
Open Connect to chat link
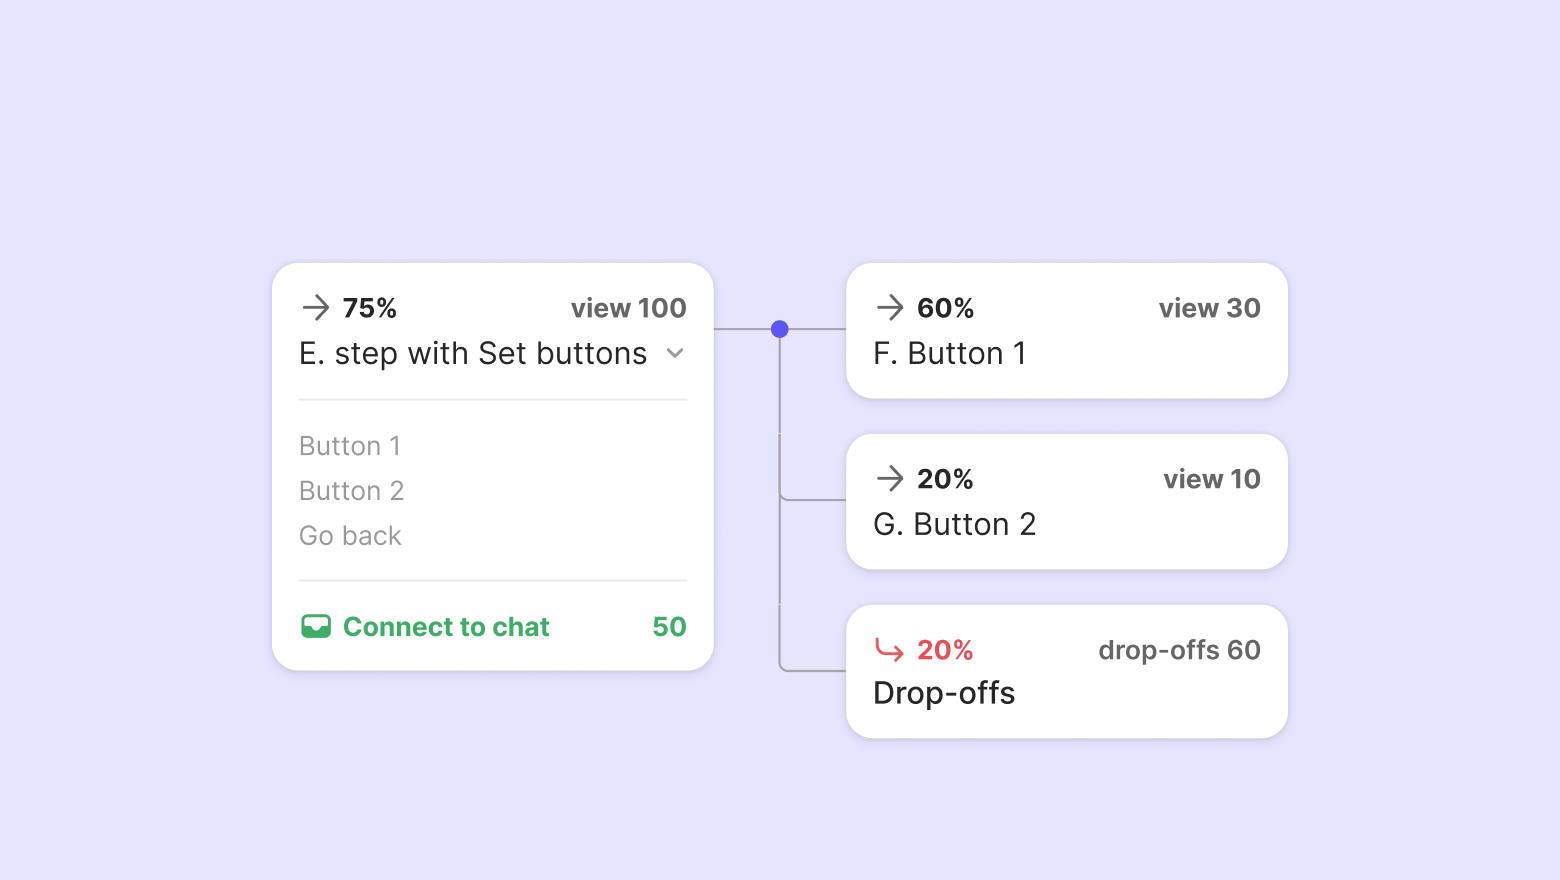(x=446, y=627)
